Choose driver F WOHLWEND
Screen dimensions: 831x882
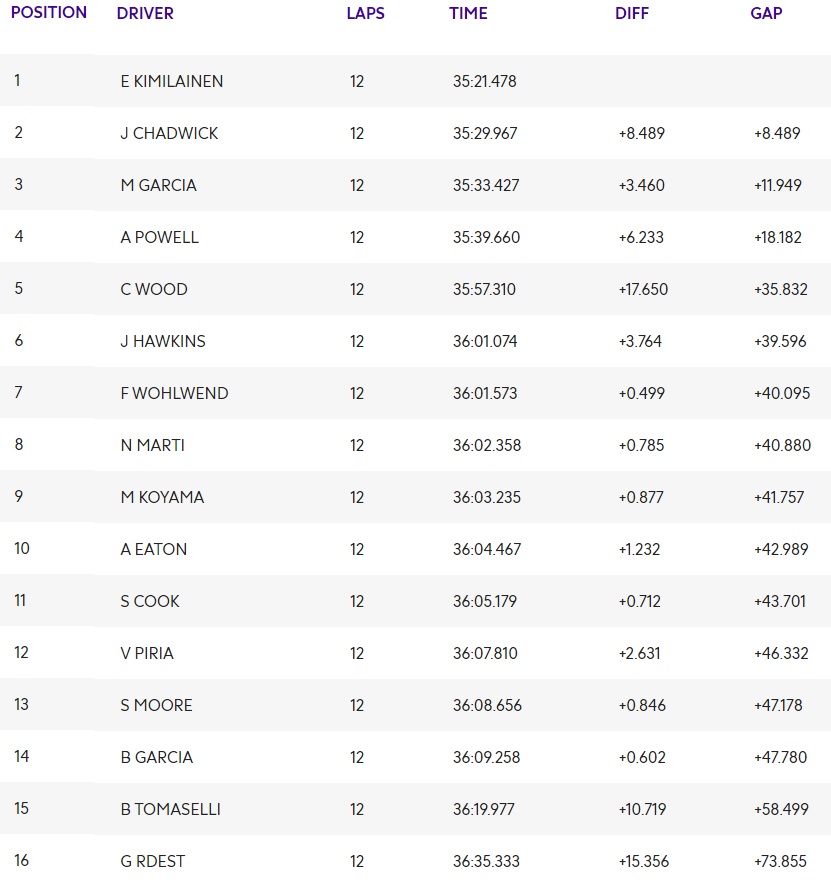coord(174,393)
